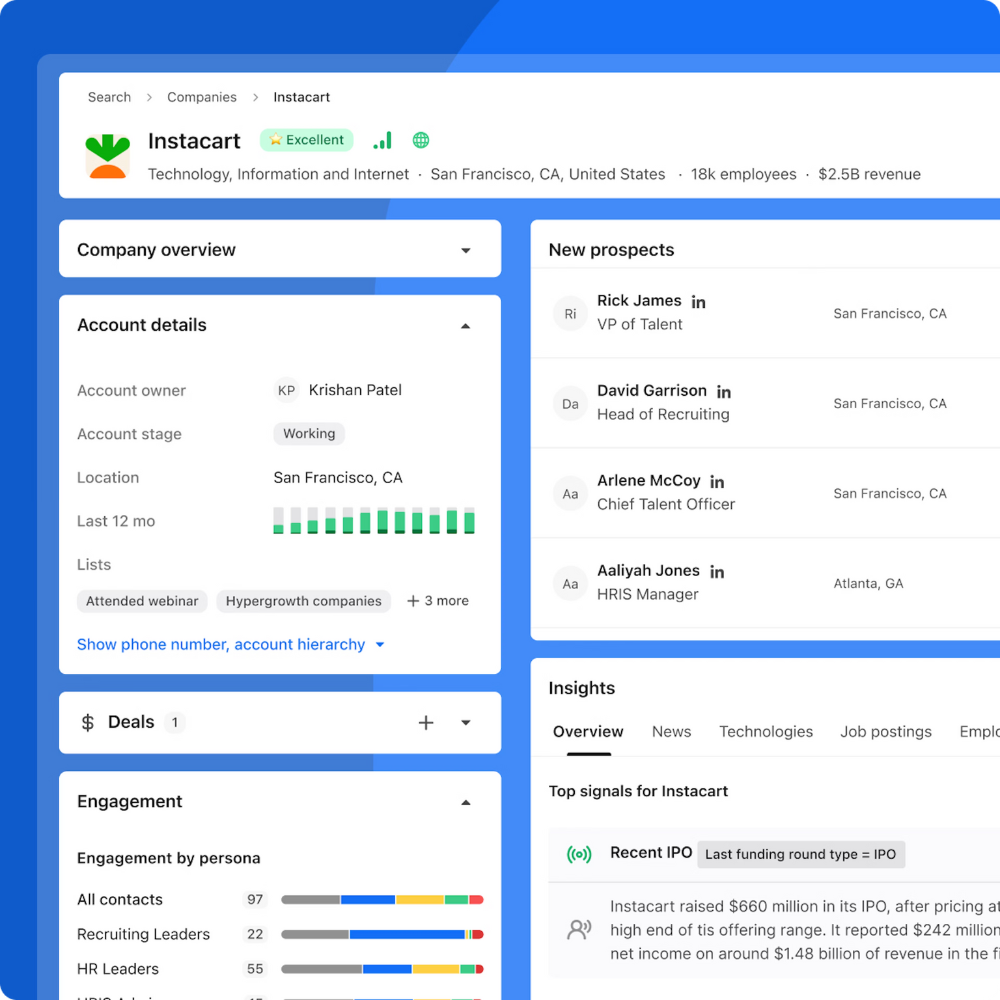
Task: Click the person icon beside the IPO summary
Action: (579, 929)
